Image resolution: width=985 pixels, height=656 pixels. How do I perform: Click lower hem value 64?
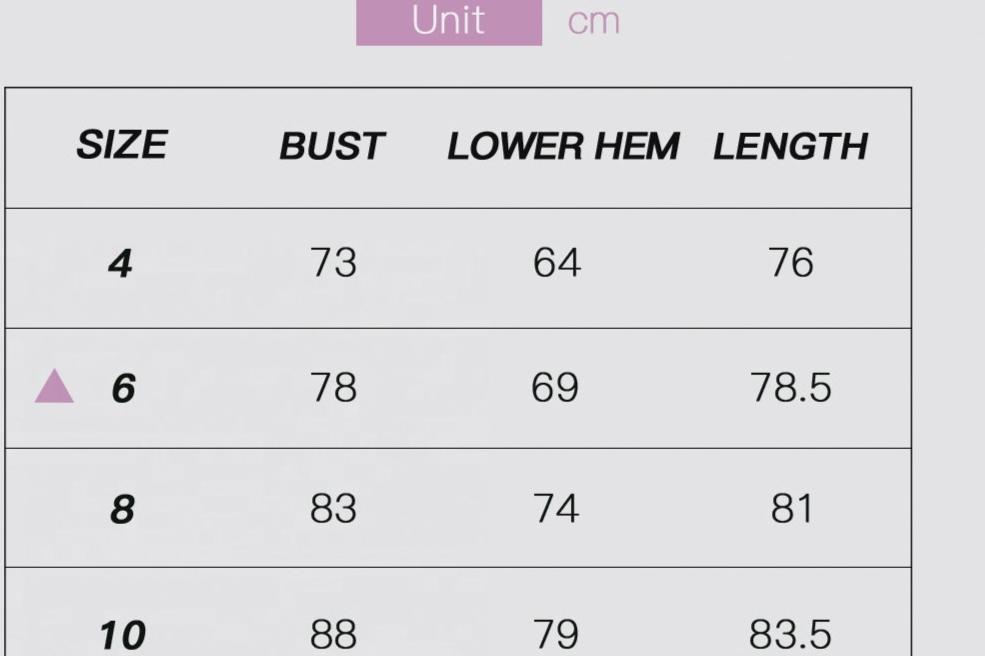tap(556, 263)
